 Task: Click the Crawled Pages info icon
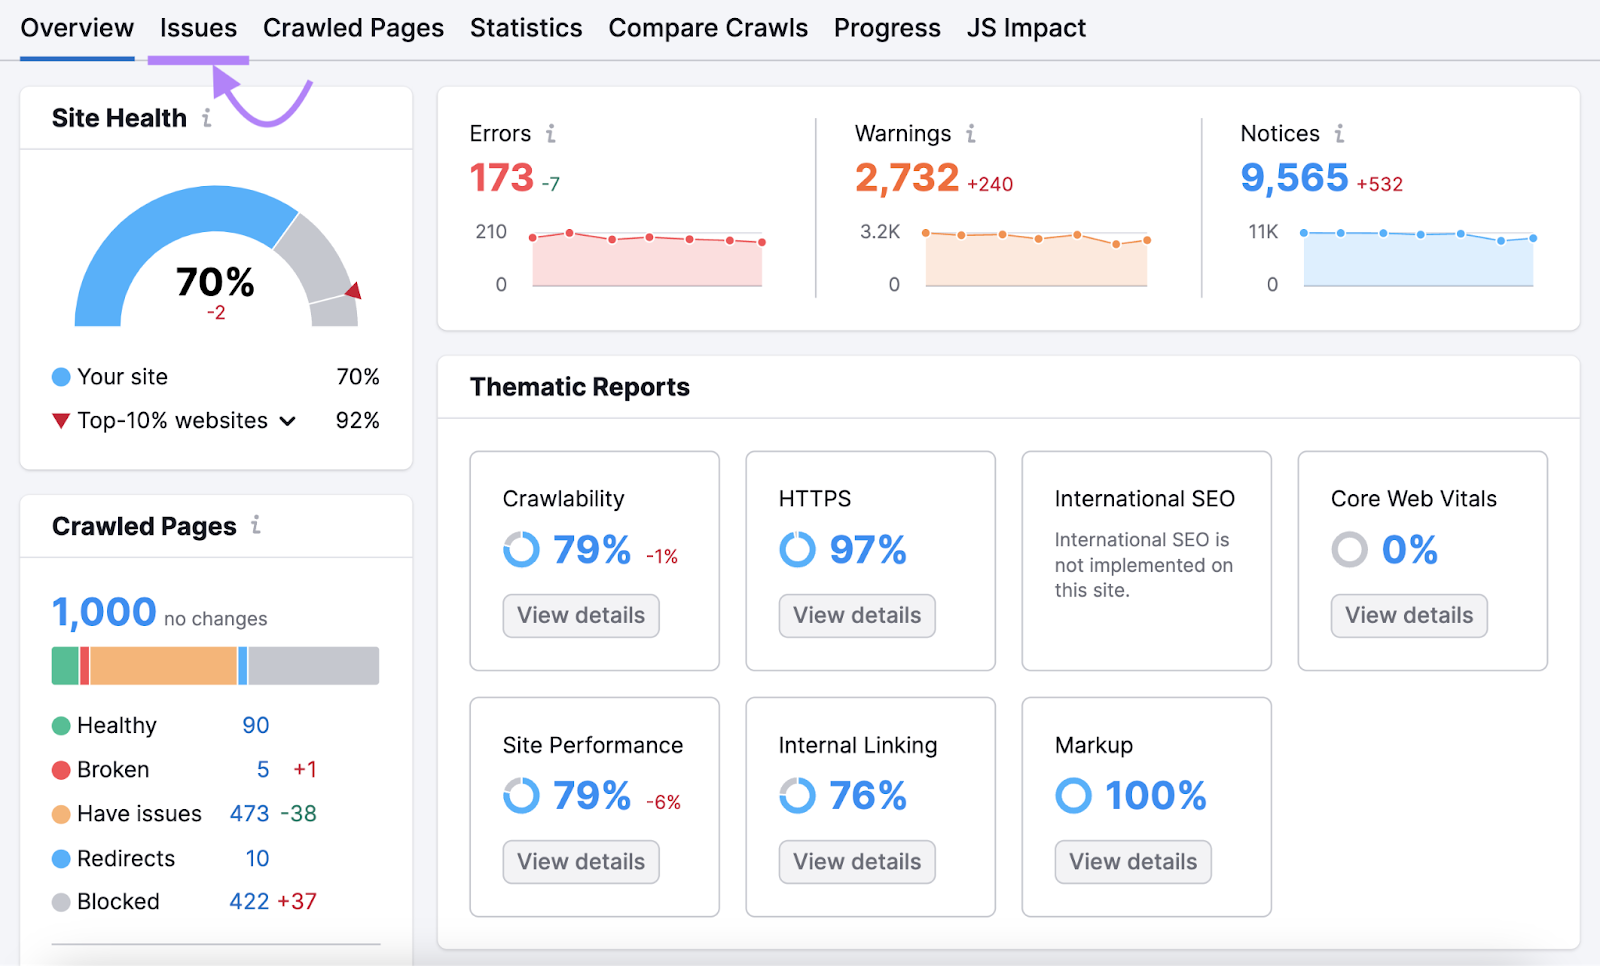[x=258, y=526]
